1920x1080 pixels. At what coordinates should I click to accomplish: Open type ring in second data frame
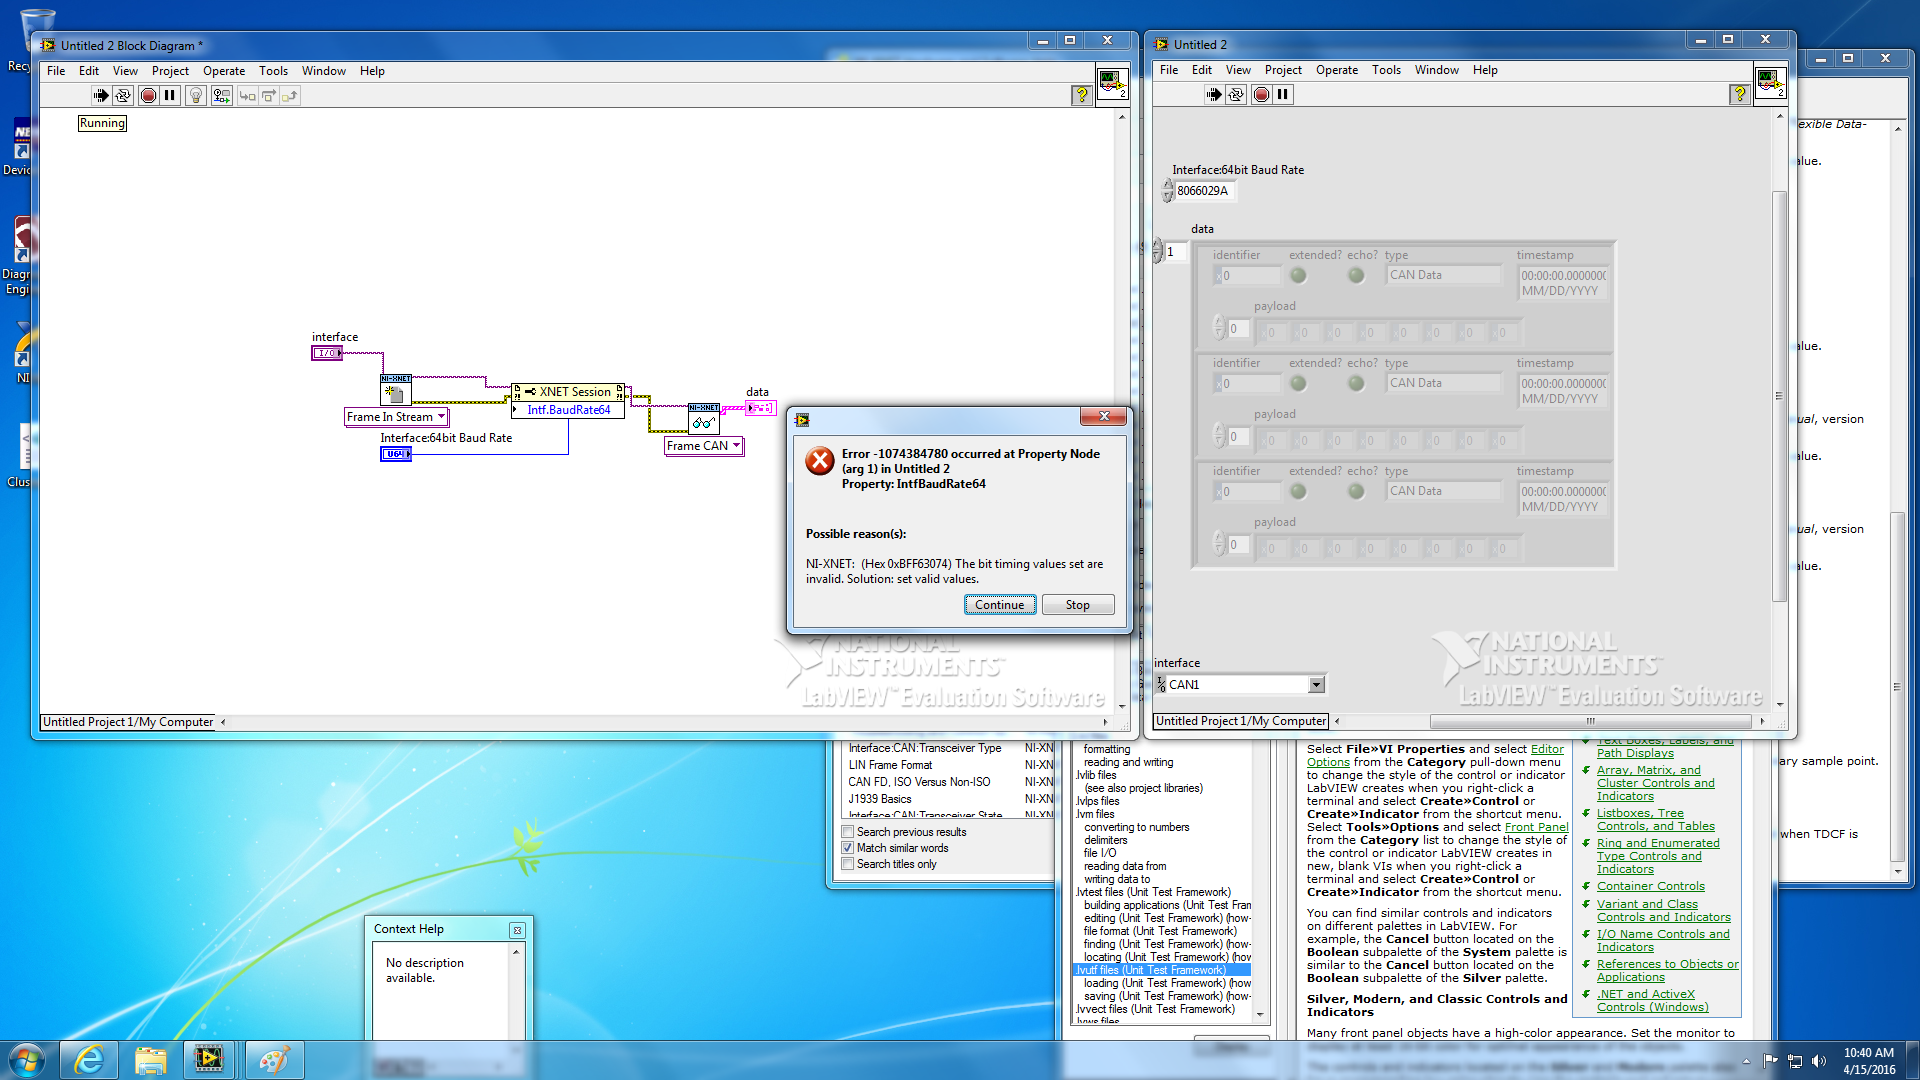pos(1444,383)
